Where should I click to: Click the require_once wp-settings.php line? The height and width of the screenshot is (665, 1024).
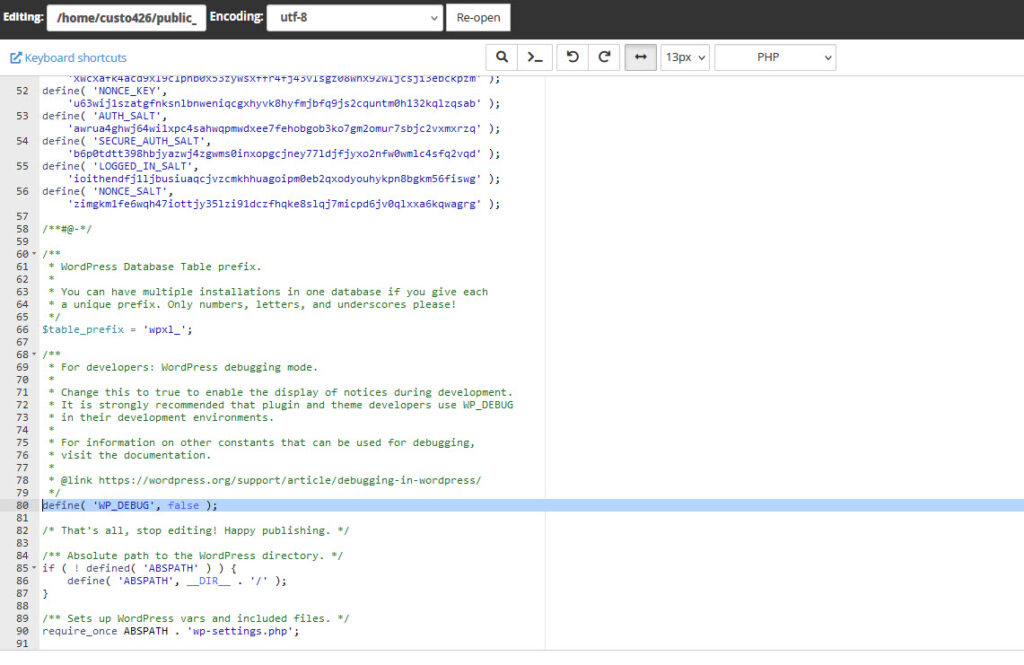[x=170, y=631]
